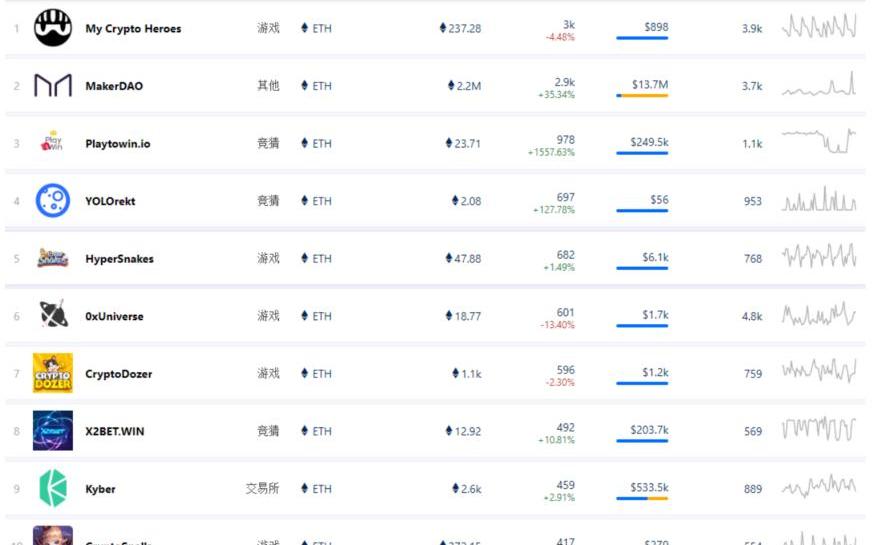This screenshot has width=875, height=545.
Task: Open the MakerDAO dapp name link
Action: pyautogui.click(x=114, y=86)
